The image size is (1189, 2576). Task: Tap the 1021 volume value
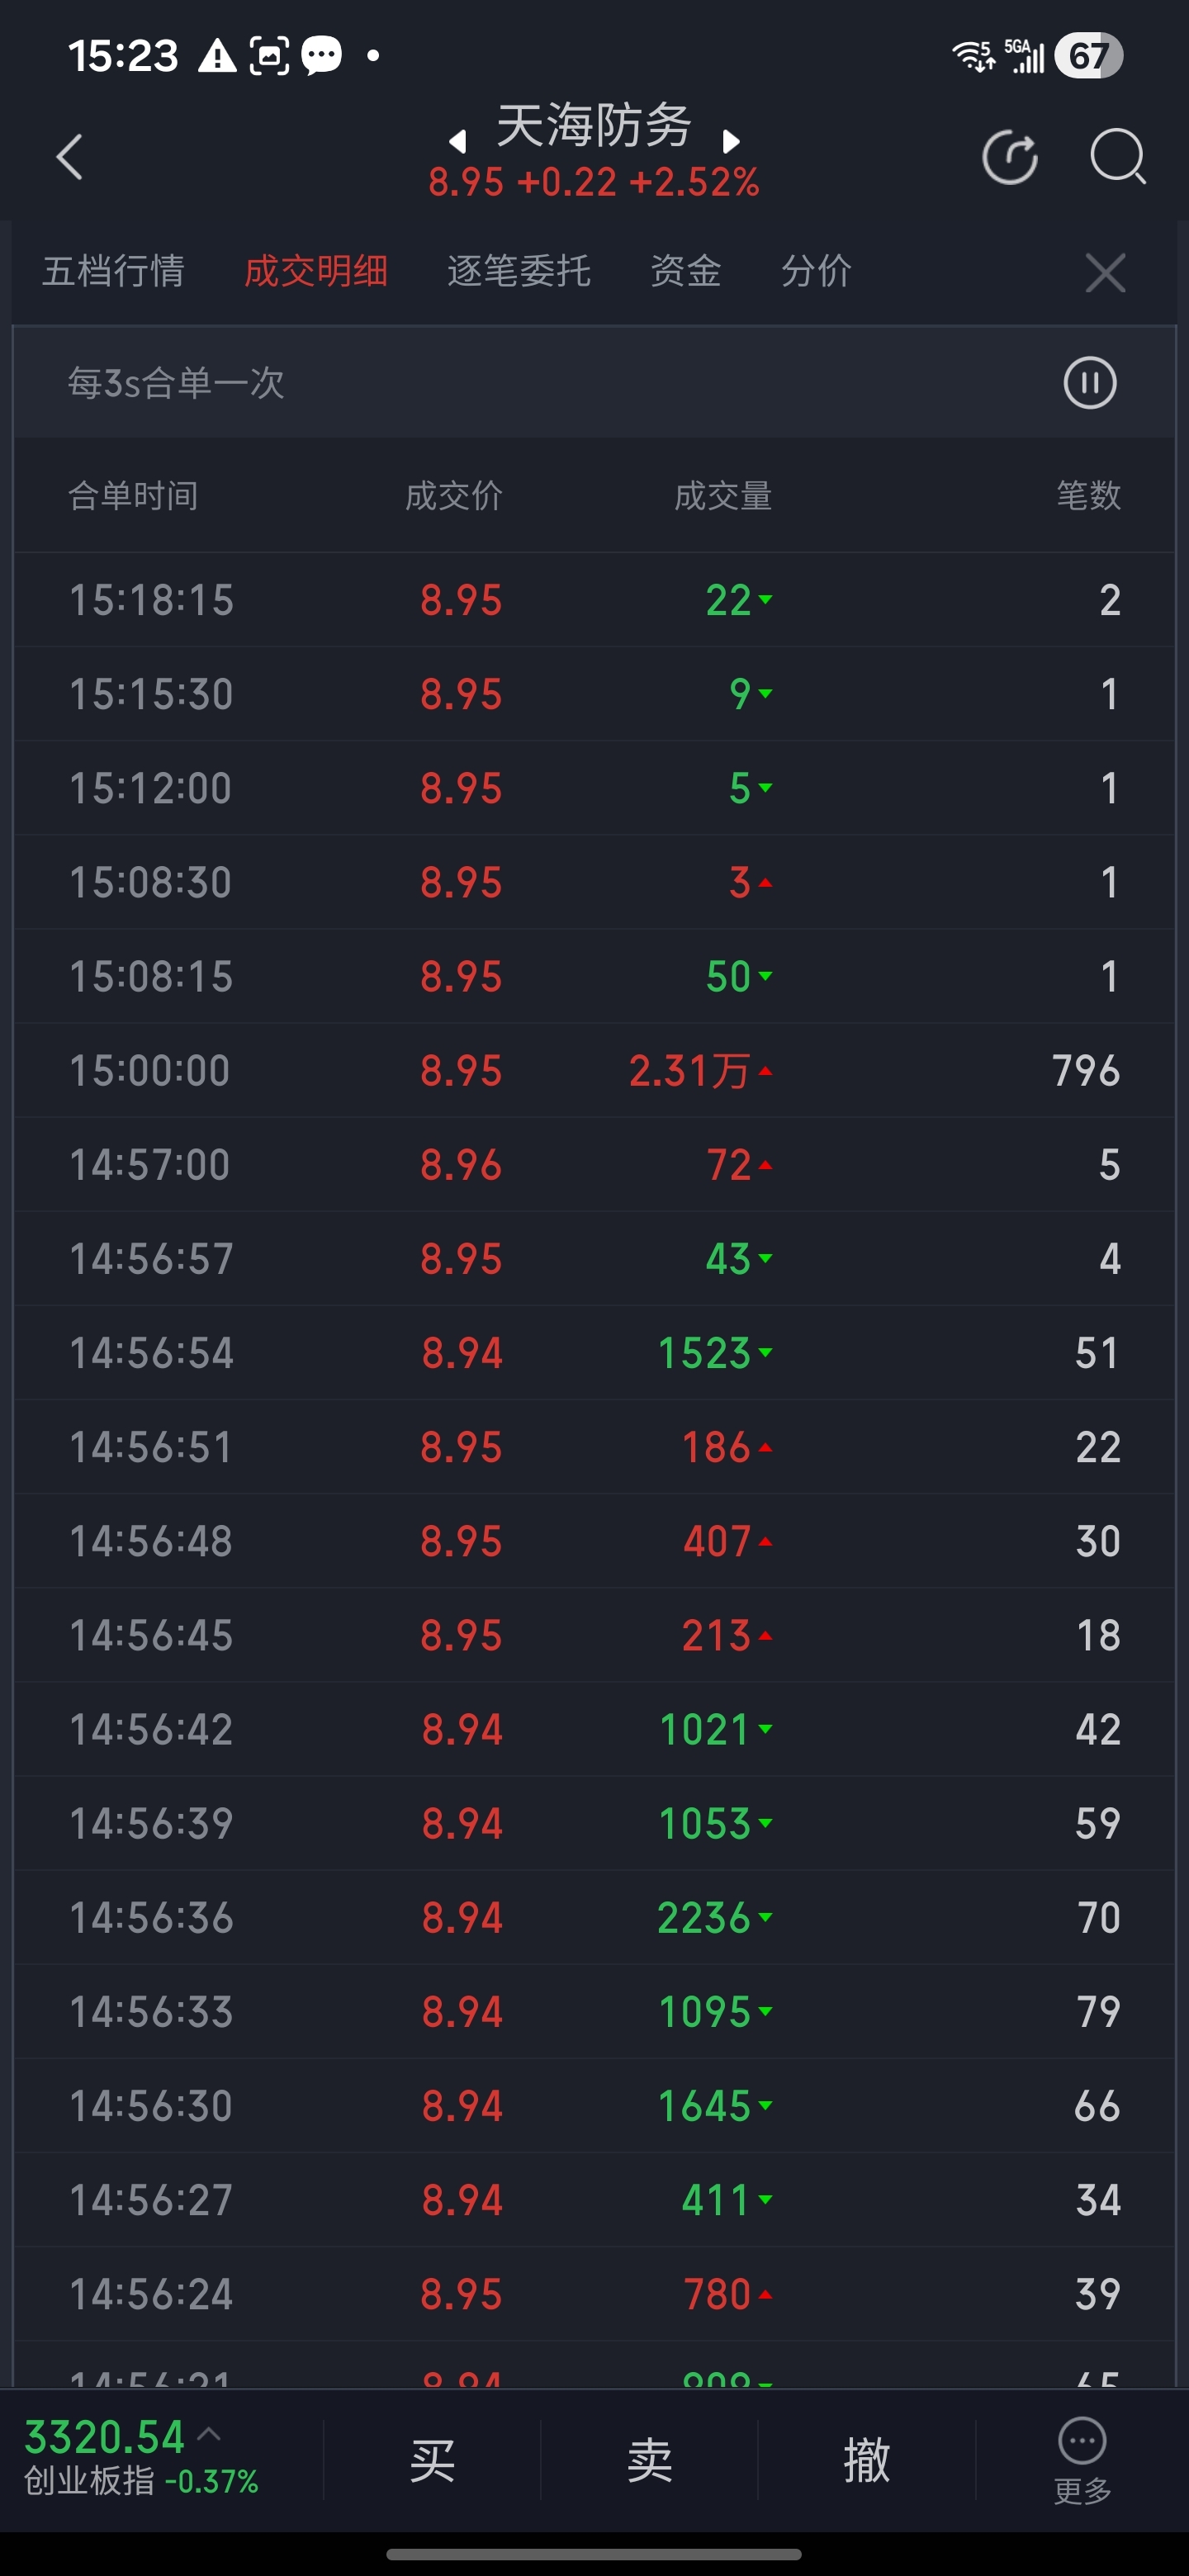(x=704, y=1730)
